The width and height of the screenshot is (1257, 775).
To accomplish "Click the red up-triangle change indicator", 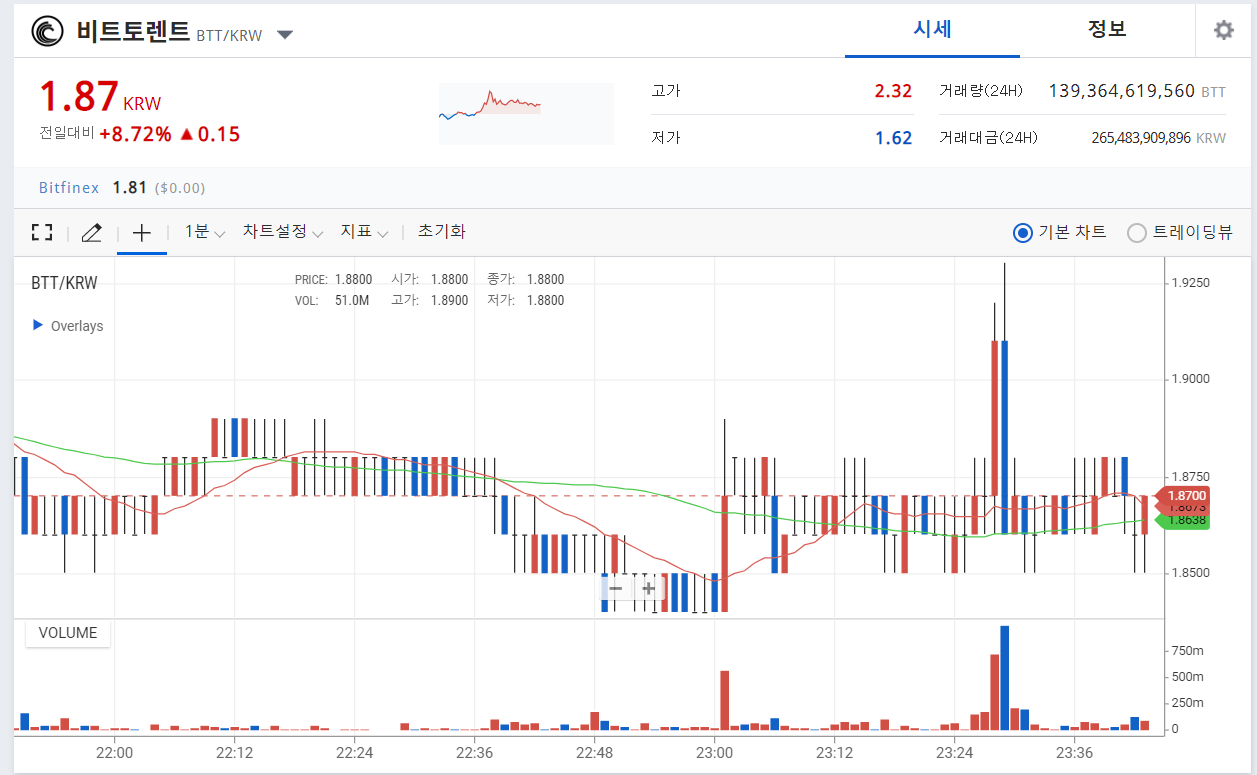I will (x=186, y=134).
